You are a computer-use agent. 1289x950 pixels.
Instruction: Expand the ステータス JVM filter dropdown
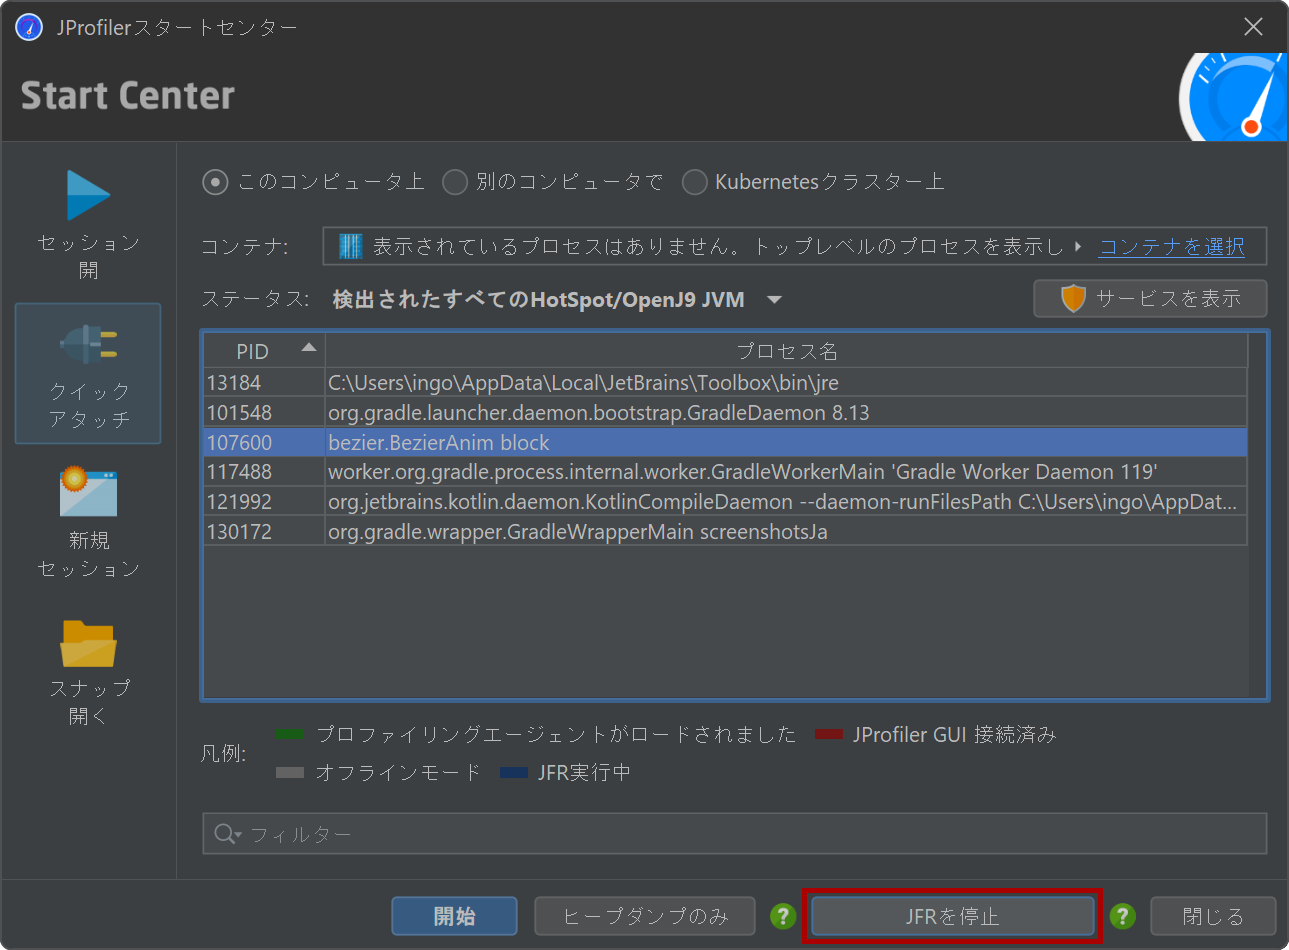pyautogui.click(x=774, y=300)
